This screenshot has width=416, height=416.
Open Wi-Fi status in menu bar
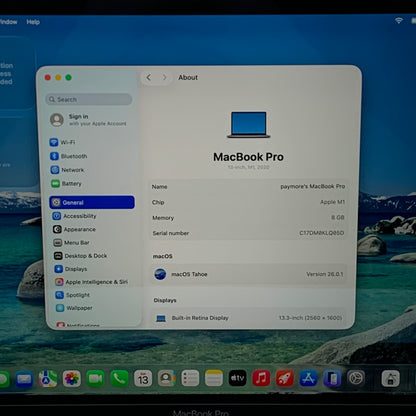[398, 21]
